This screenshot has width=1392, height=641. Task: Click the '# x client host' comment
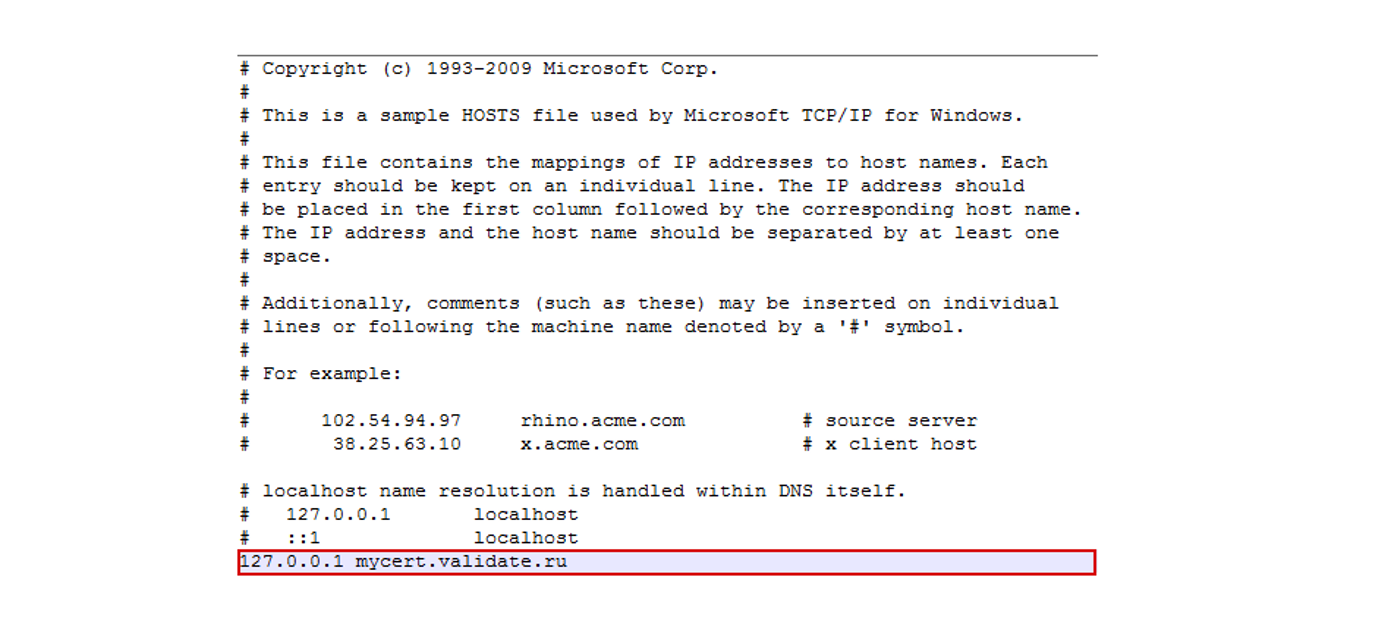(x=889, y=444)
